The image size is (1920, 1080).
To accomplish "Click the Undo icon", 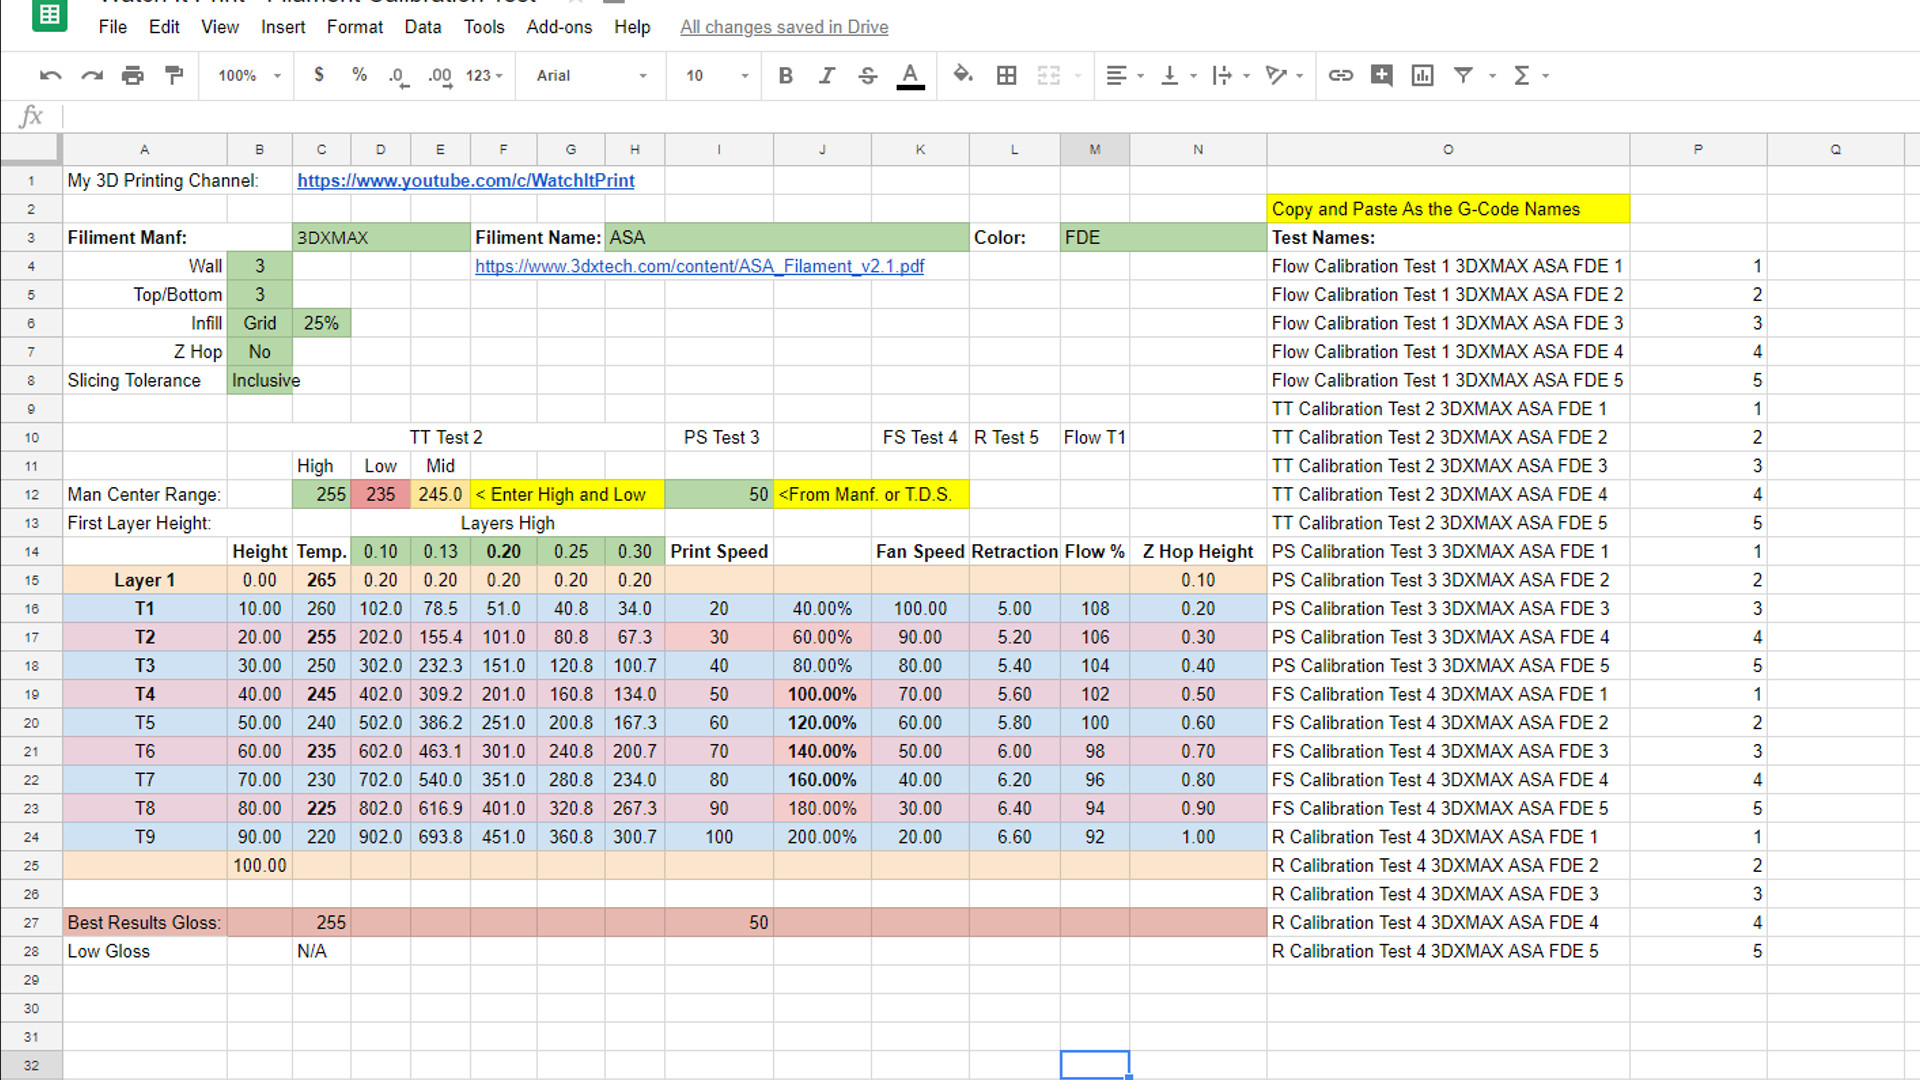I will pos(50,76).
